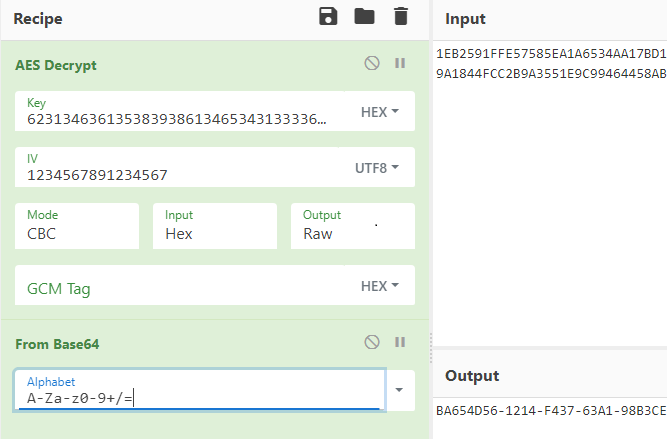Save the current recipe
The image size is (667, 439).
coord(328,16)
